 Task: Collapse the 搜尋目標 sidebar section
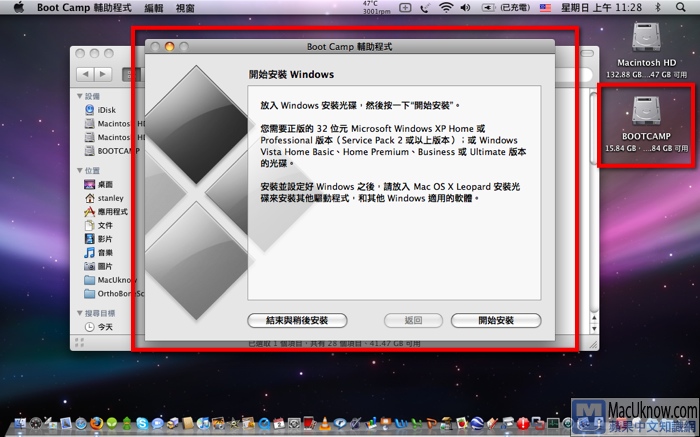coord(79,313)
